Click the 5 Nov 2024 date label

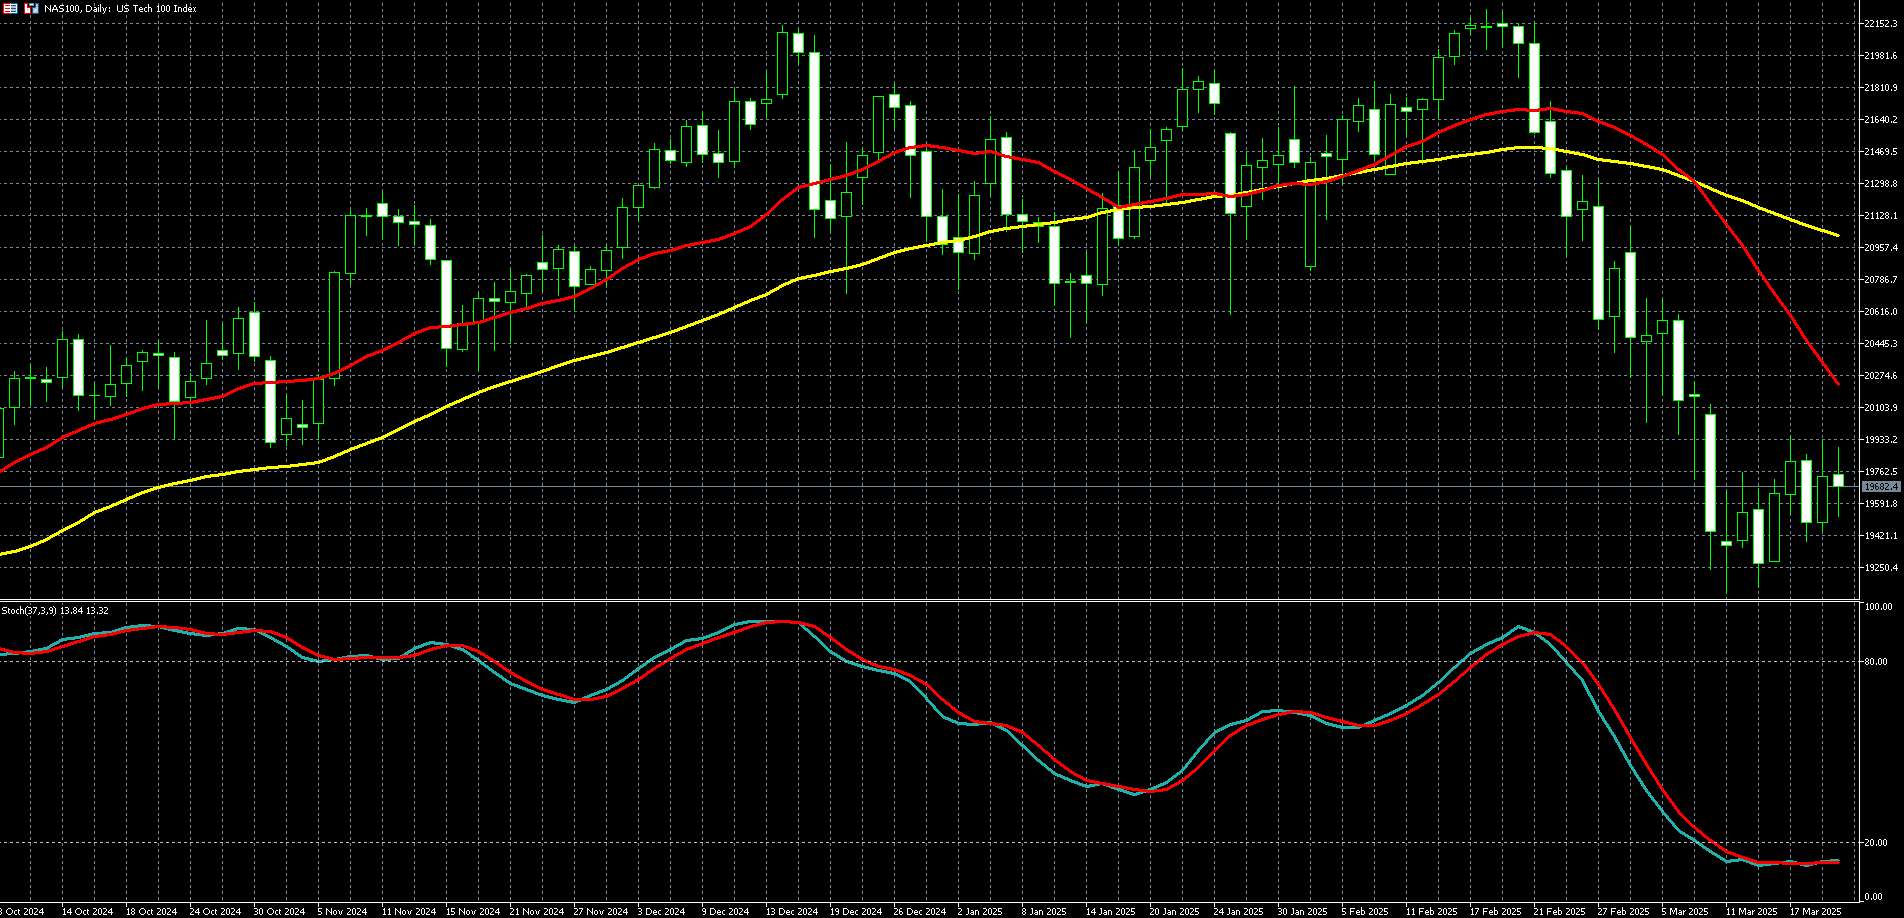(x=343, y=912)
